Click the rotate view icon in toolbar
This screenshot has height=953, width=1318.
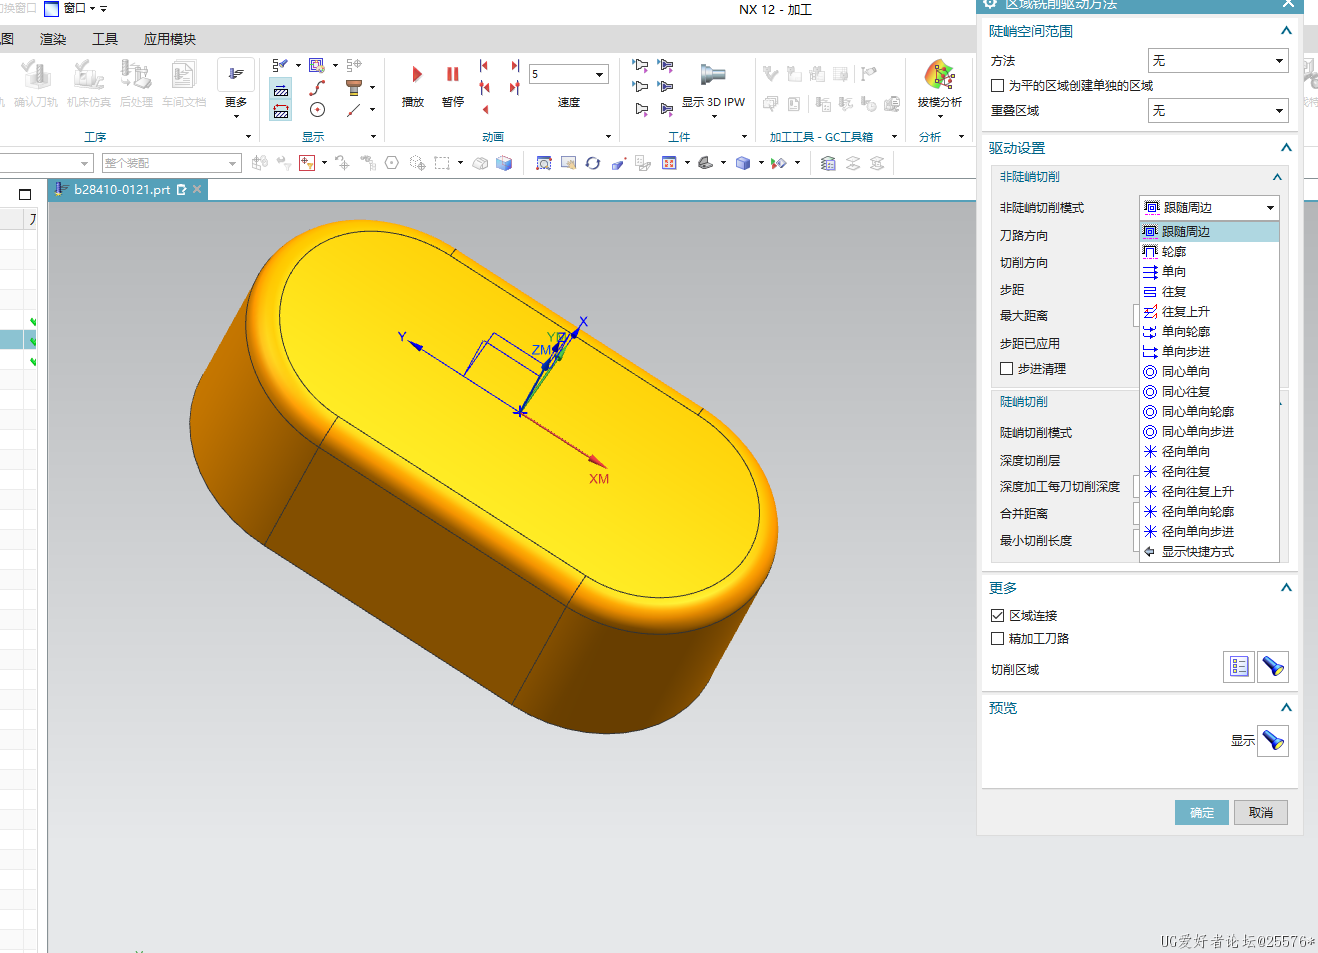[593, 163]
